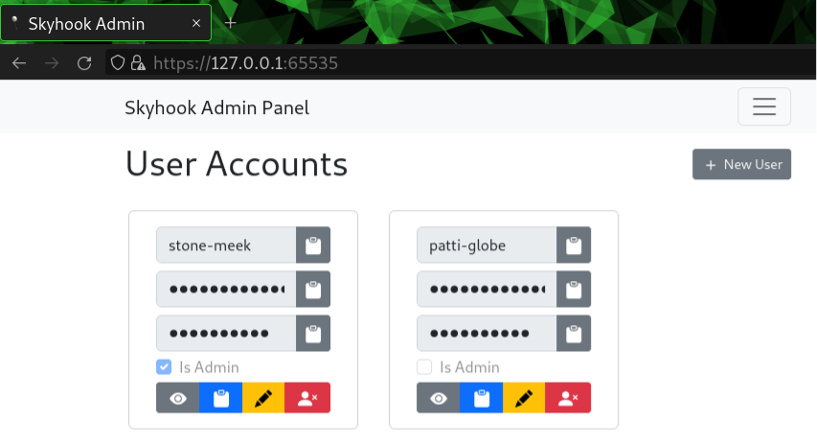Click the New User button
Screen dimensions: 817x447
pos(741,164)
